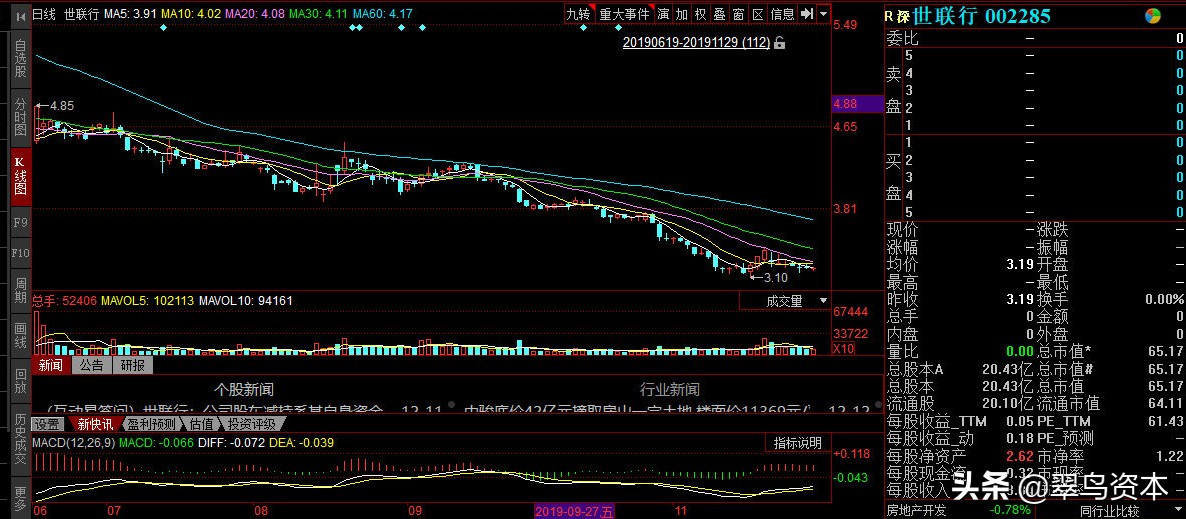The image size is (1186, 519).
Task: Activate the 画线 drawing tool
Action: [20, 335]
